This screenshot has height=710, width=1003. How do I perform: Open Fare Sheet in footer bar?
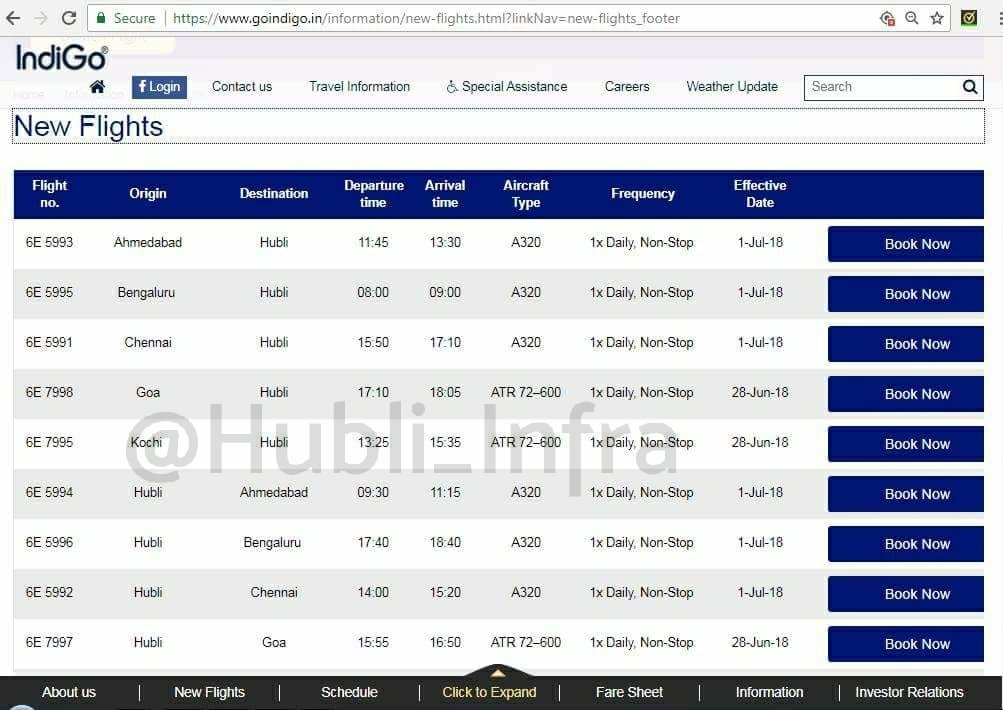(629, 692)
